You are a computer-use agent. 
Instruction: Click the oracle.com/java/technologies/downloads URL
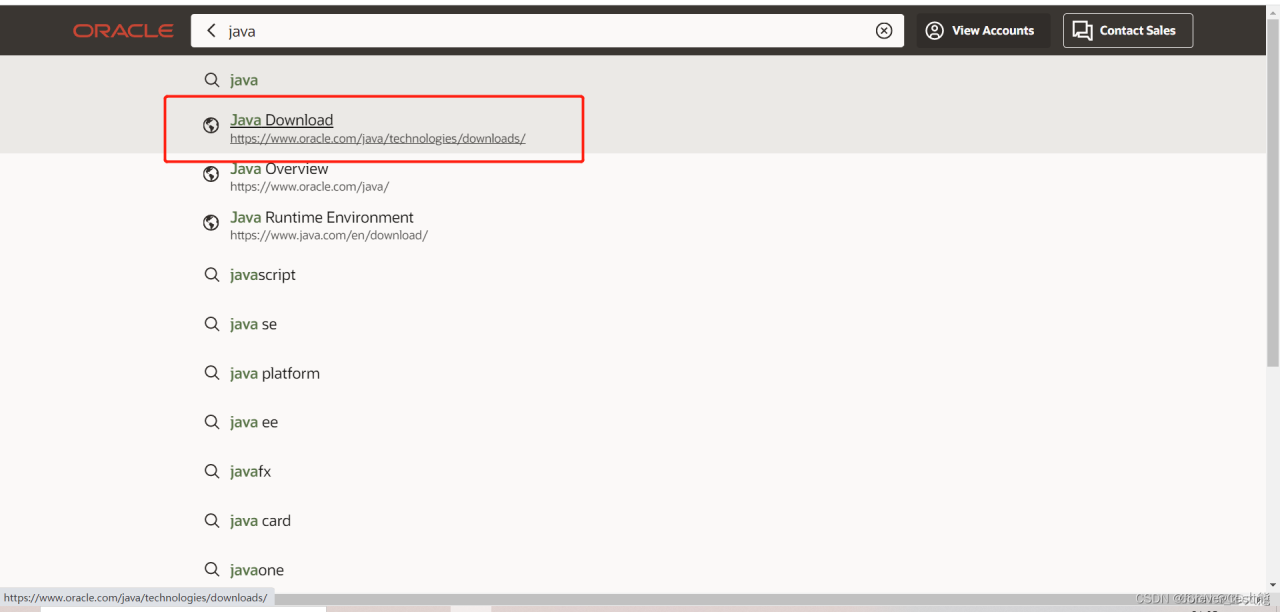[378, 139]
